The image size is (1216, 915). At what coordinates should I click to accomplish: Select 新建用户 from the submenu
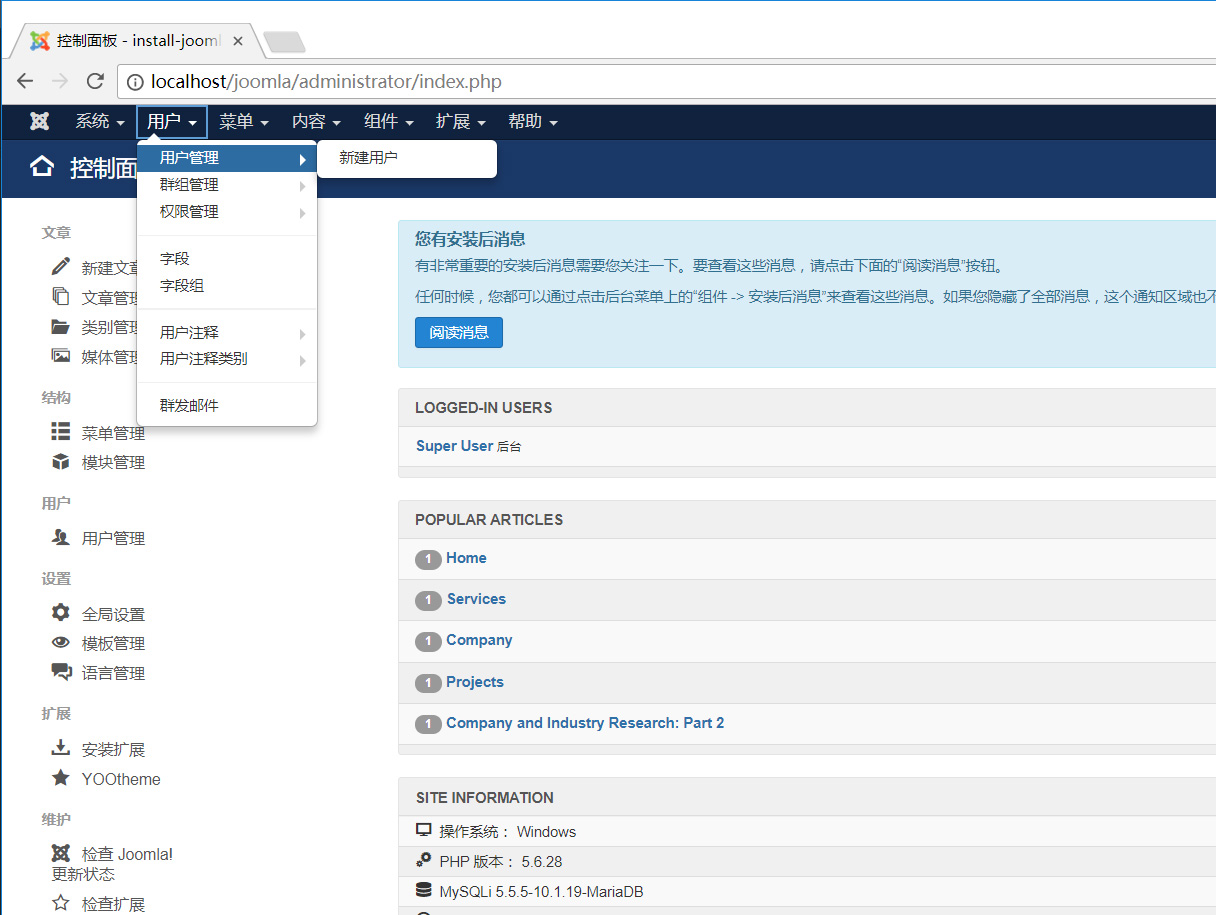368,158
